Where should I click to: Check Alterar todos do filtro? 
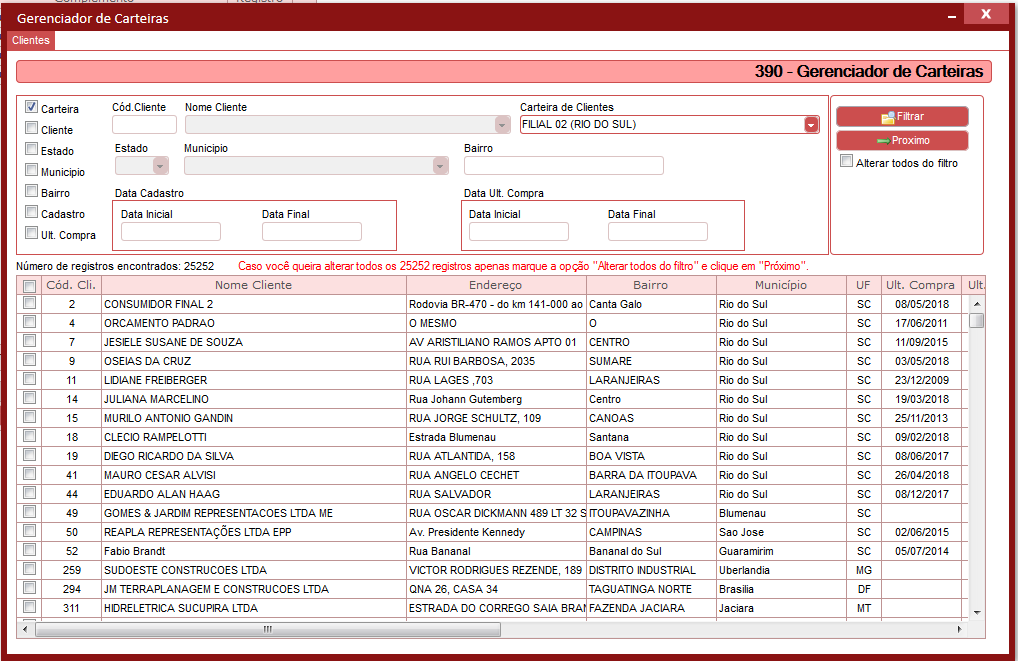click(x=846, y=161)
